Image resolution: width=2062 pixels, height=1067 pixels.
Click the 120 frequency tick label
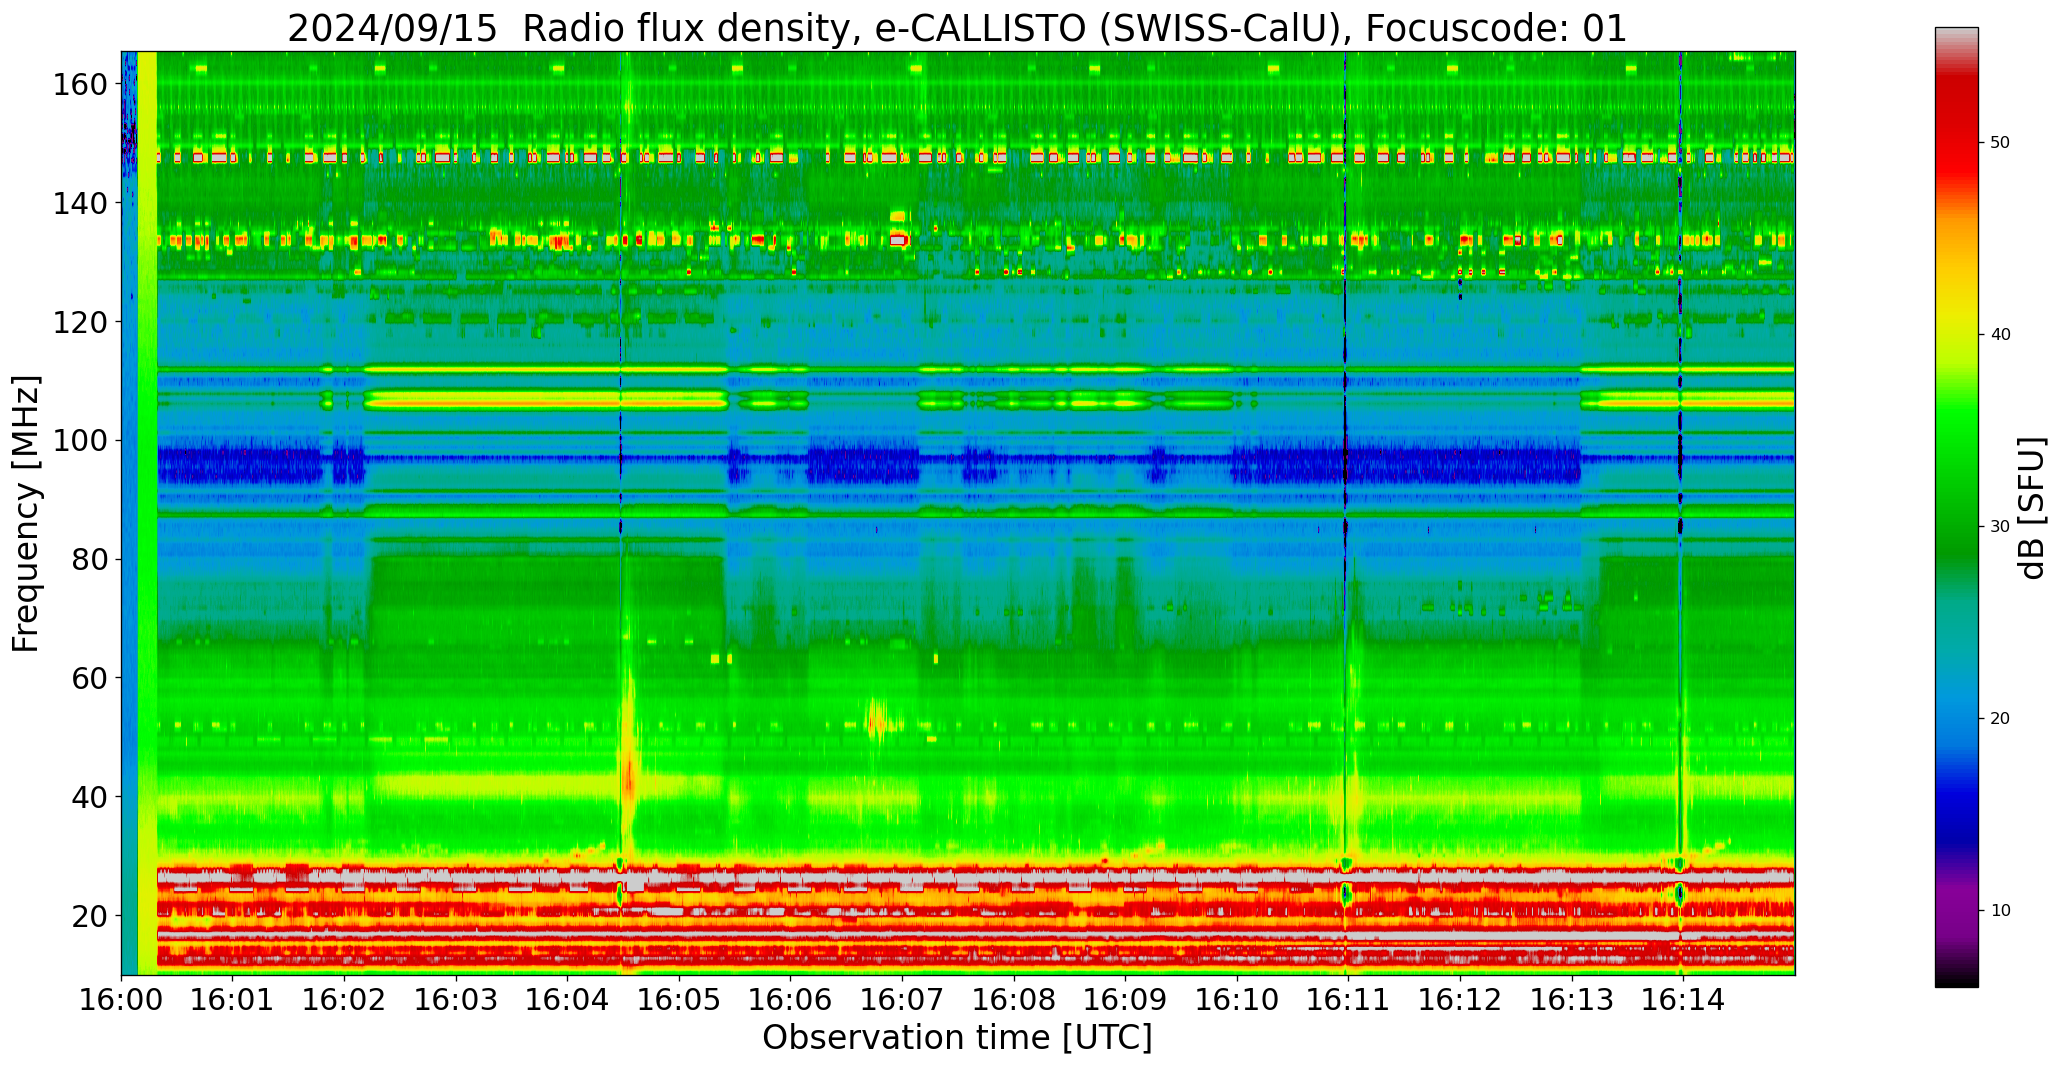coord(80,322)
